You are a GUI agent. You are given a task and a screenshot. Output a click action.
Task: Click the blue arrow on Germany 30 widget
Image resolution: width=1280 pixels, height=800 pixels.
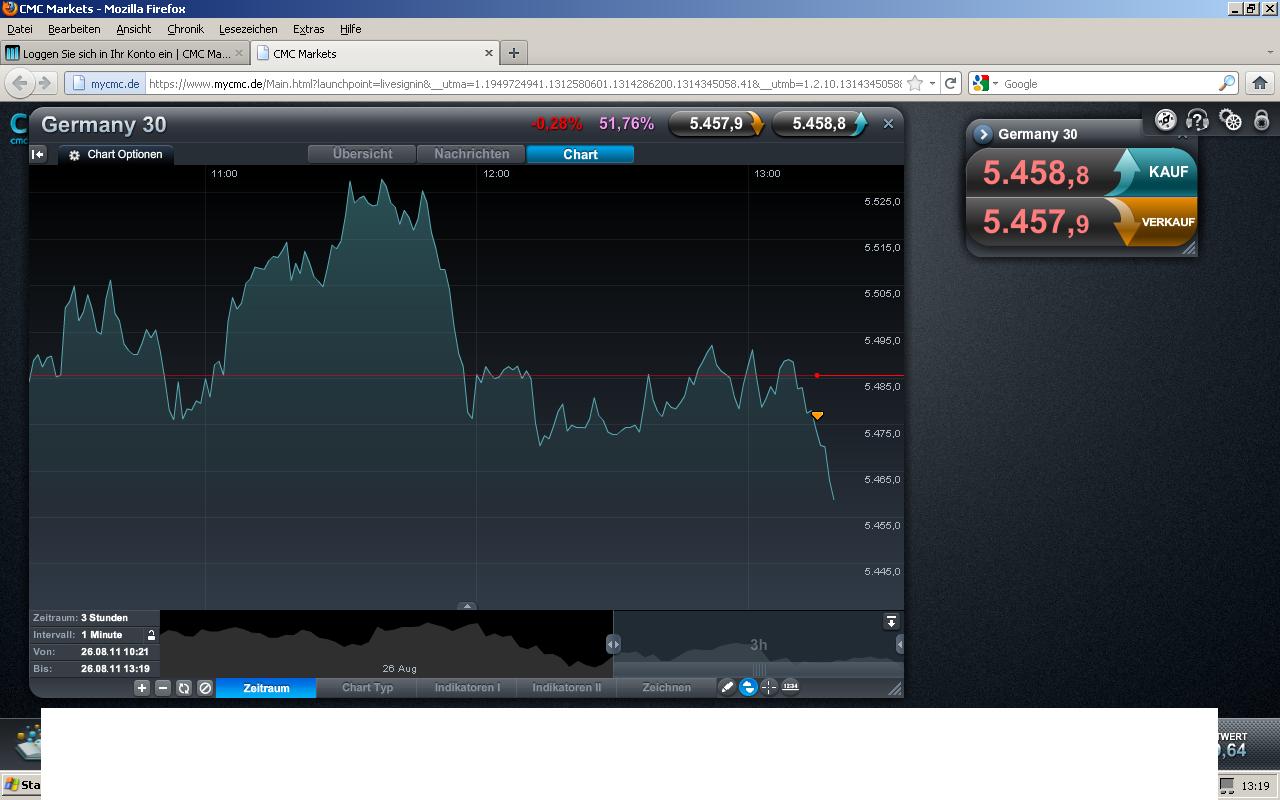coord(983,134)
